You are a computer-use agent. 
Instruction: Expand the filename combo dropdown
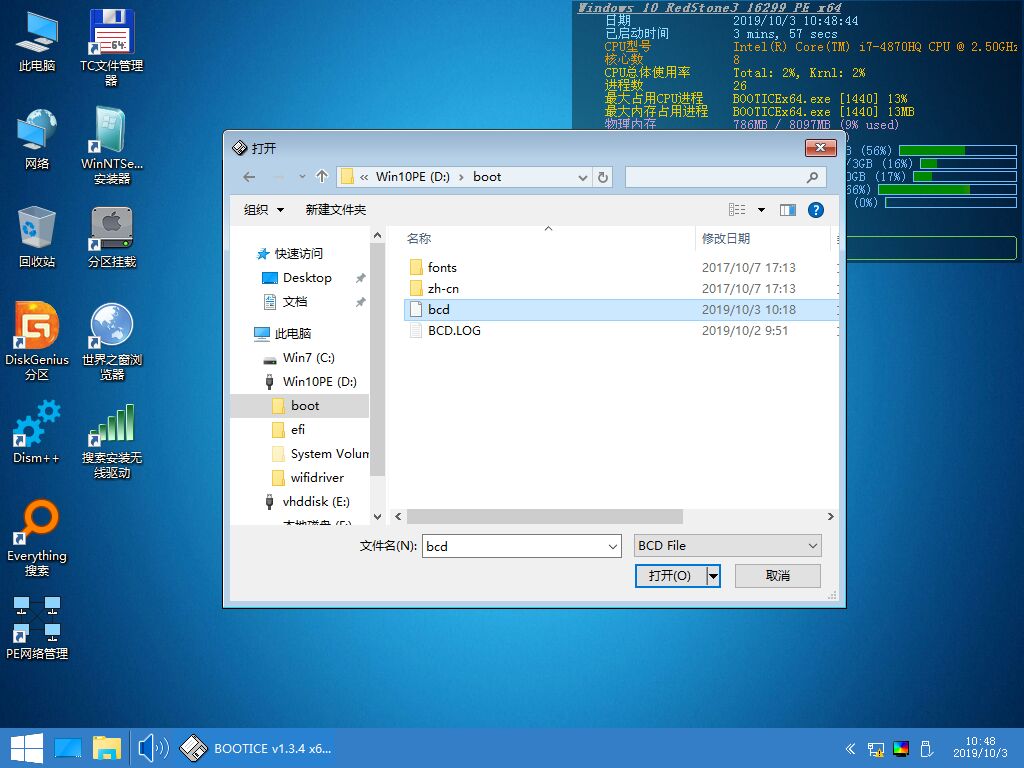(x=613, y=546)
